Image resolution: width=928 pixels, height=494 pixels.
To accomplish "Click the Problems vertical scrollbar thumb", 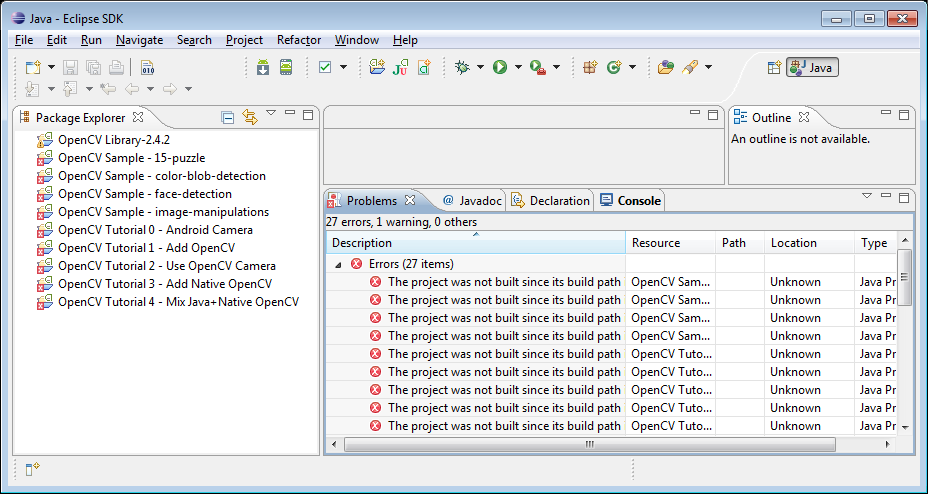I will (x=904, y=277).
